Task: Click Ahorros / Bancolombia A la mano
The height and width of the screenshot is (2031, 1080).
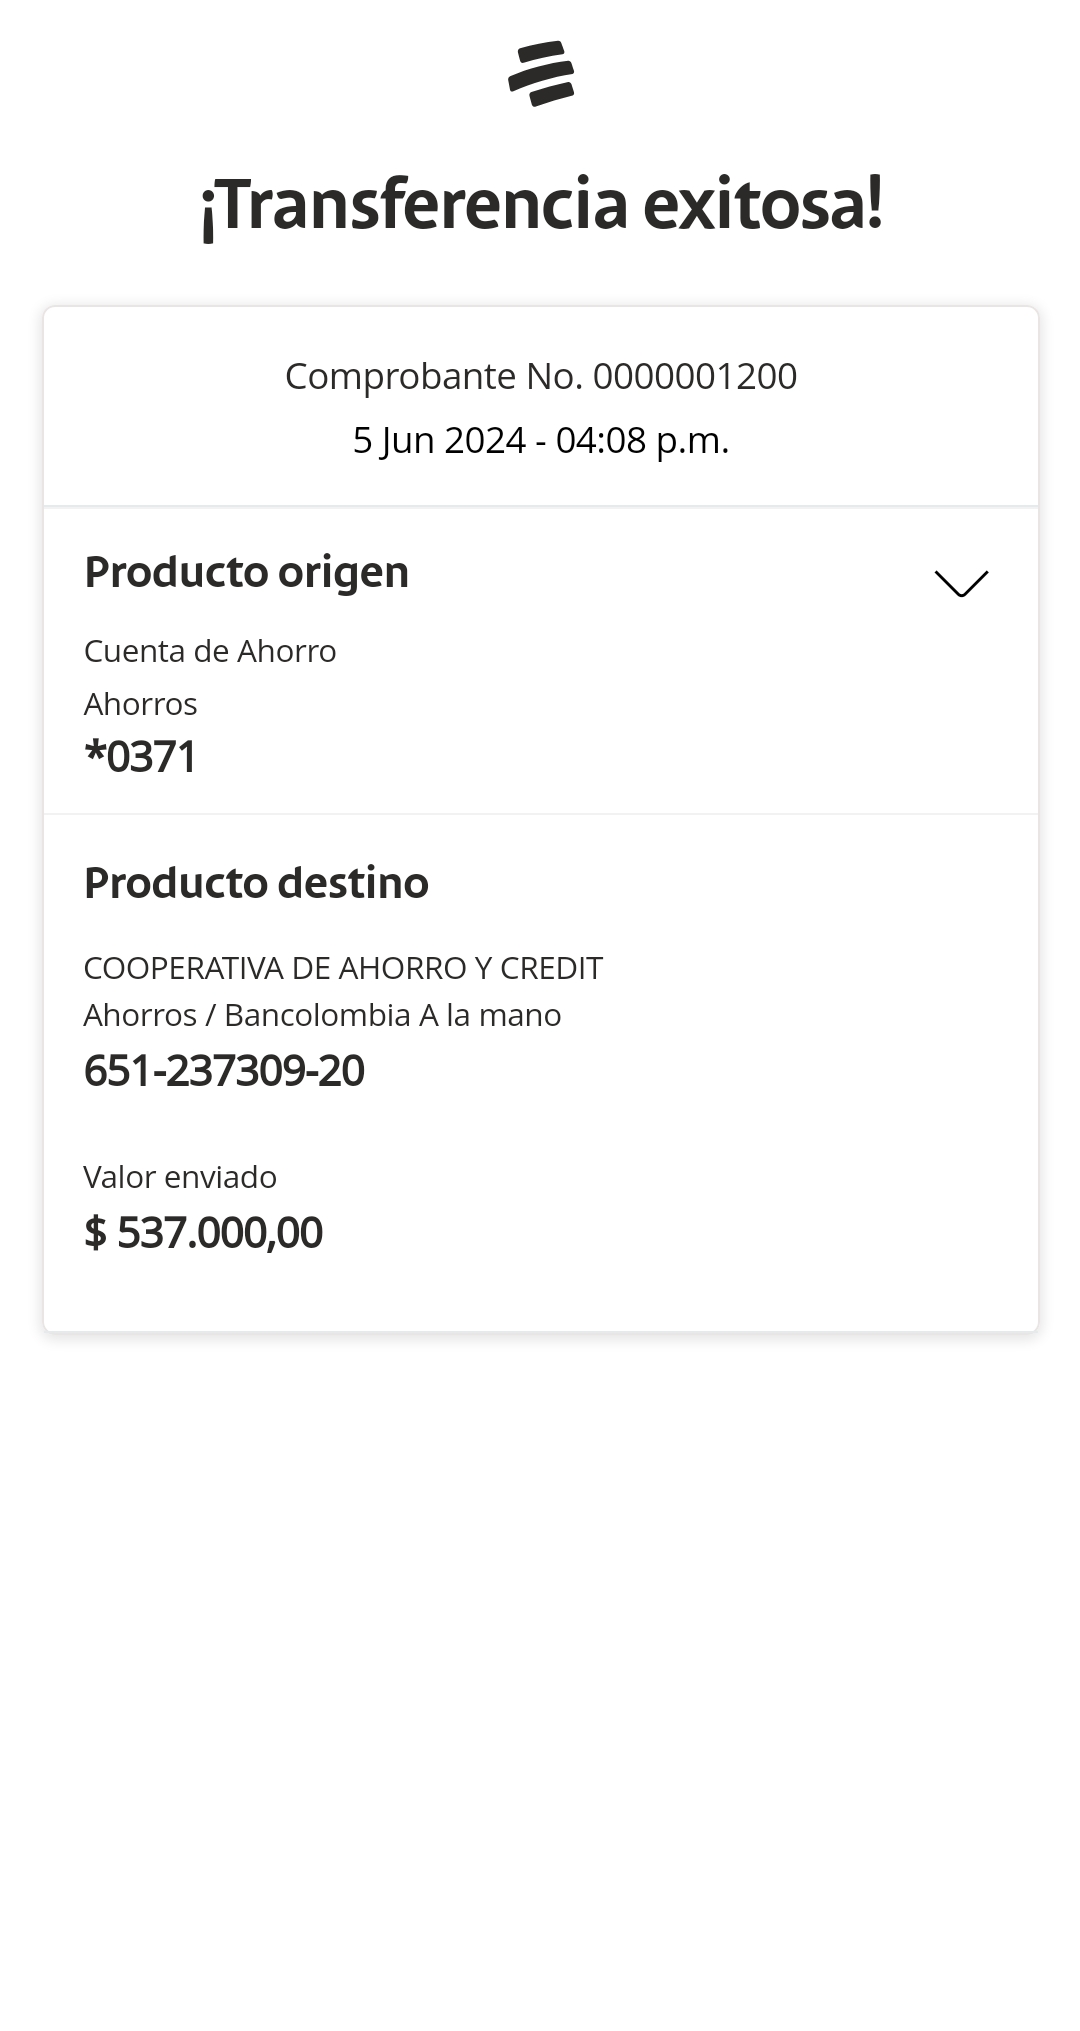Action: pos(322,1015)
